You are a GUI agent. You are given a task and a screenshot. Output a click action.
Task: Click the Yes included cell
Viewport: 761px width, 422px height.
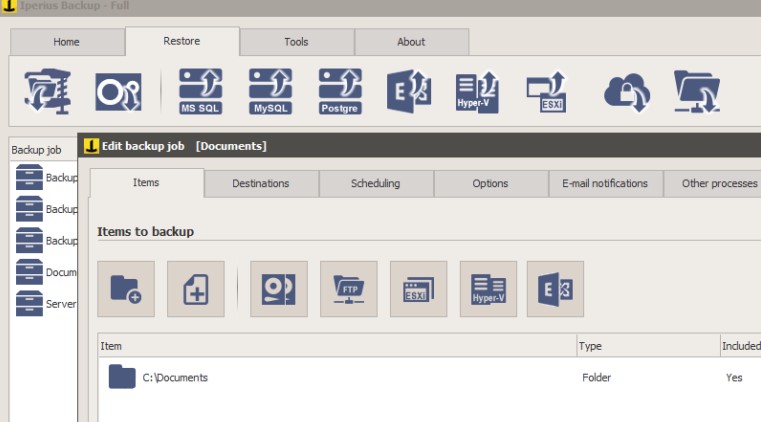pyautogui.click(x=734, y=377)
